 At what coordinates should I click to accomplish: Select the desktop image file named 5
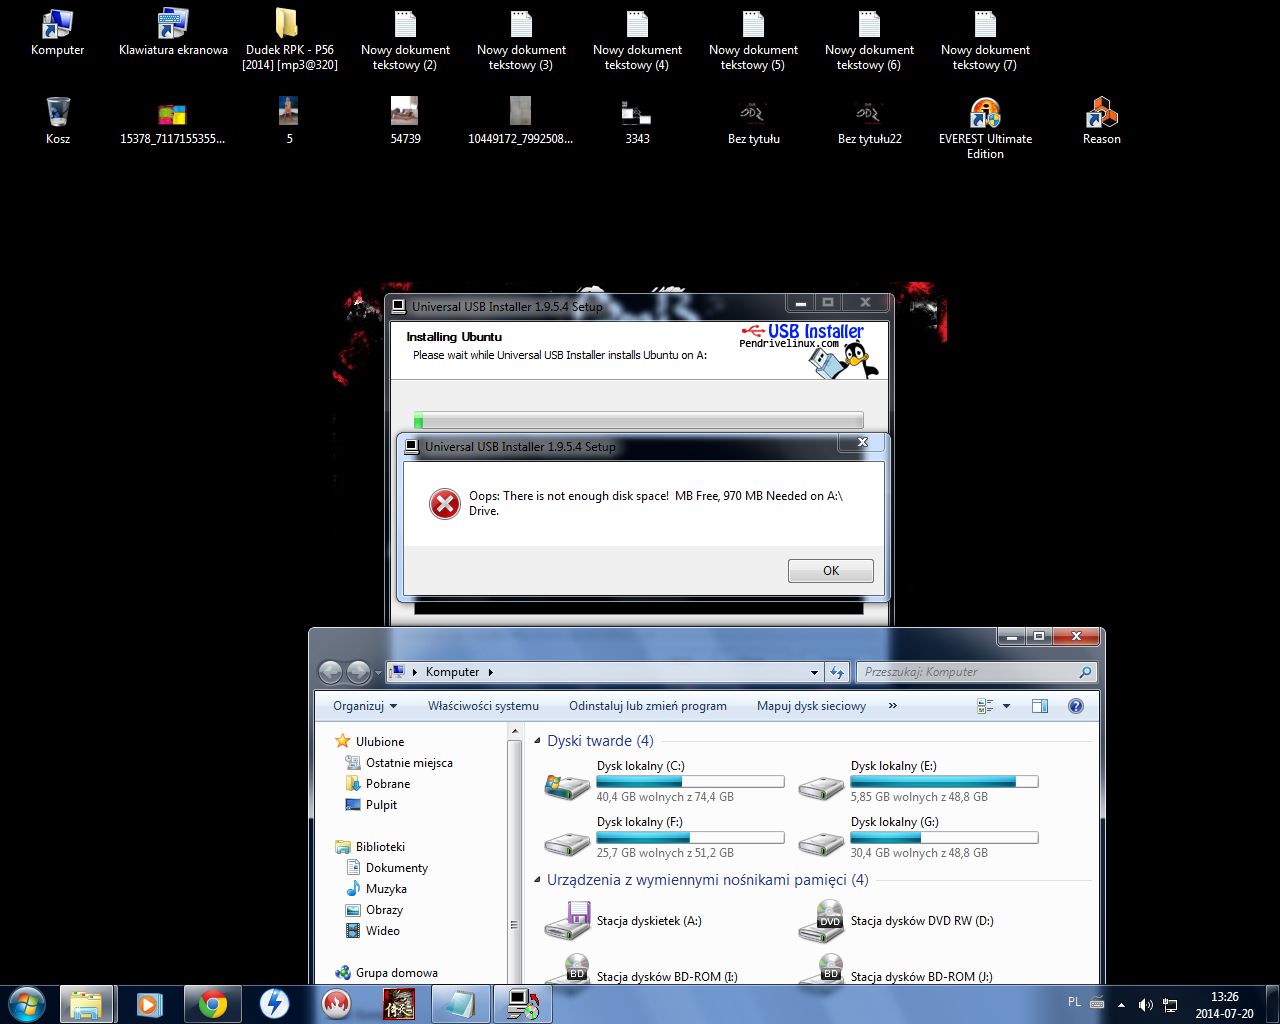[x=289, y=121]
